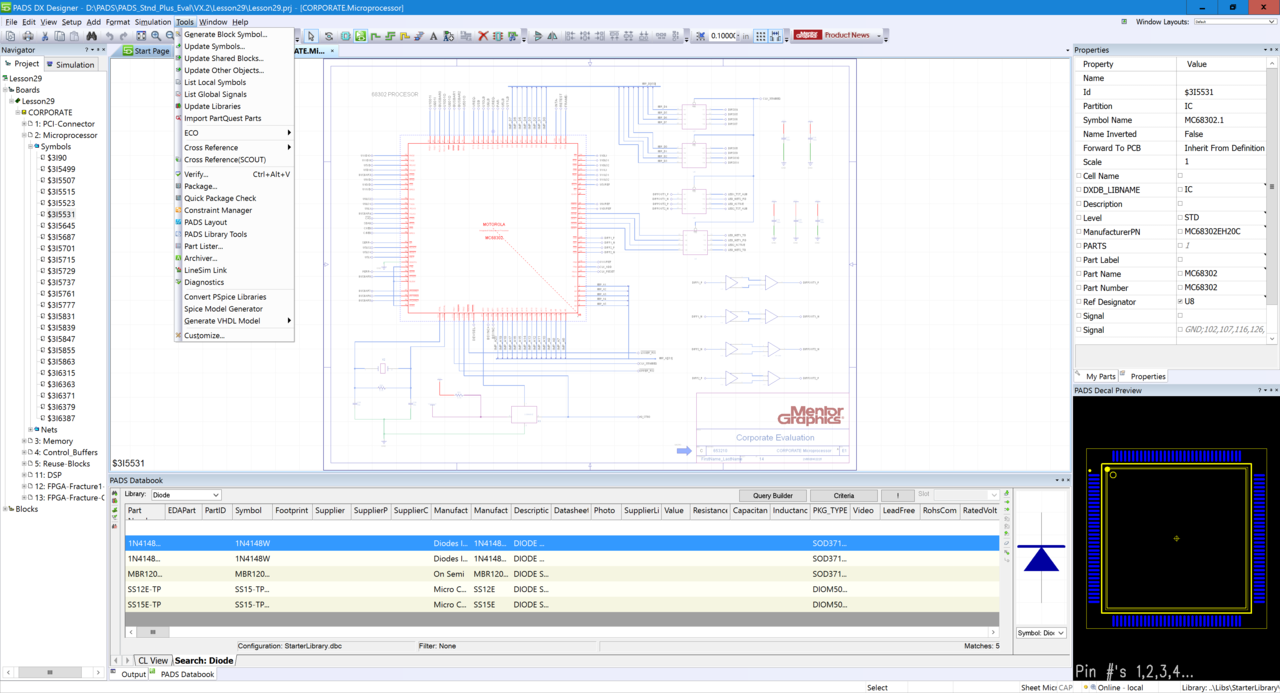Expand the 3: Memory tree node

tap(24, 441)
